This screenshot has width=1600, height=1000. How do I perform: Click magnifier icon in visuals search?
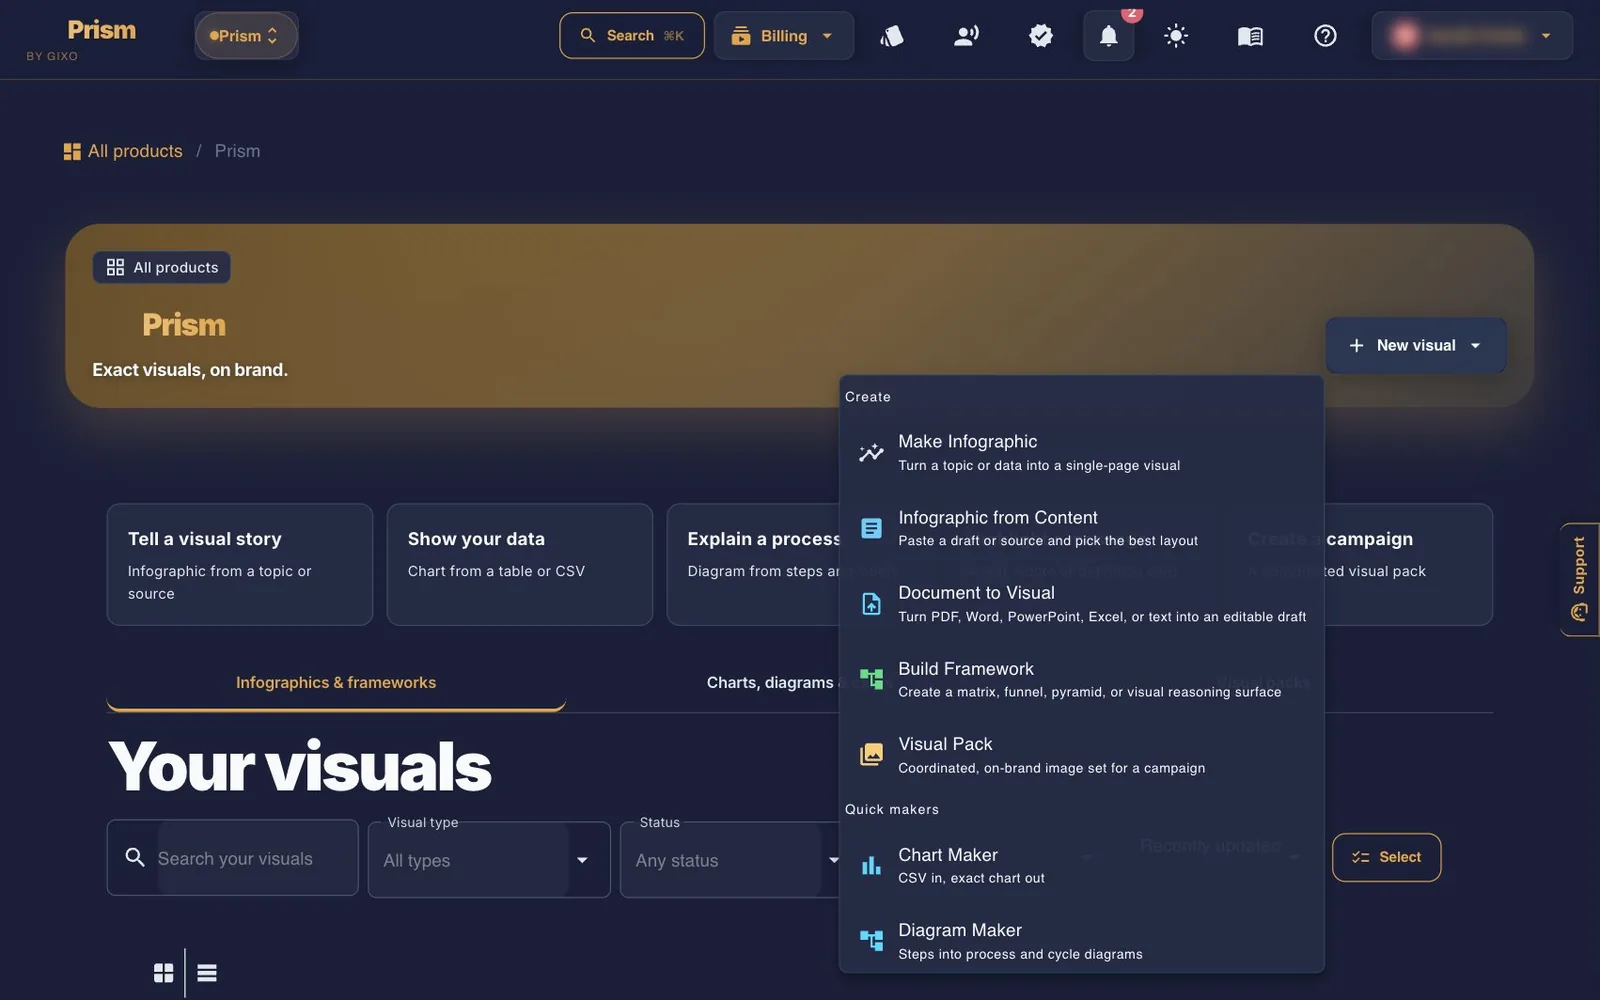pyautogui.click(x=134, y=857)
